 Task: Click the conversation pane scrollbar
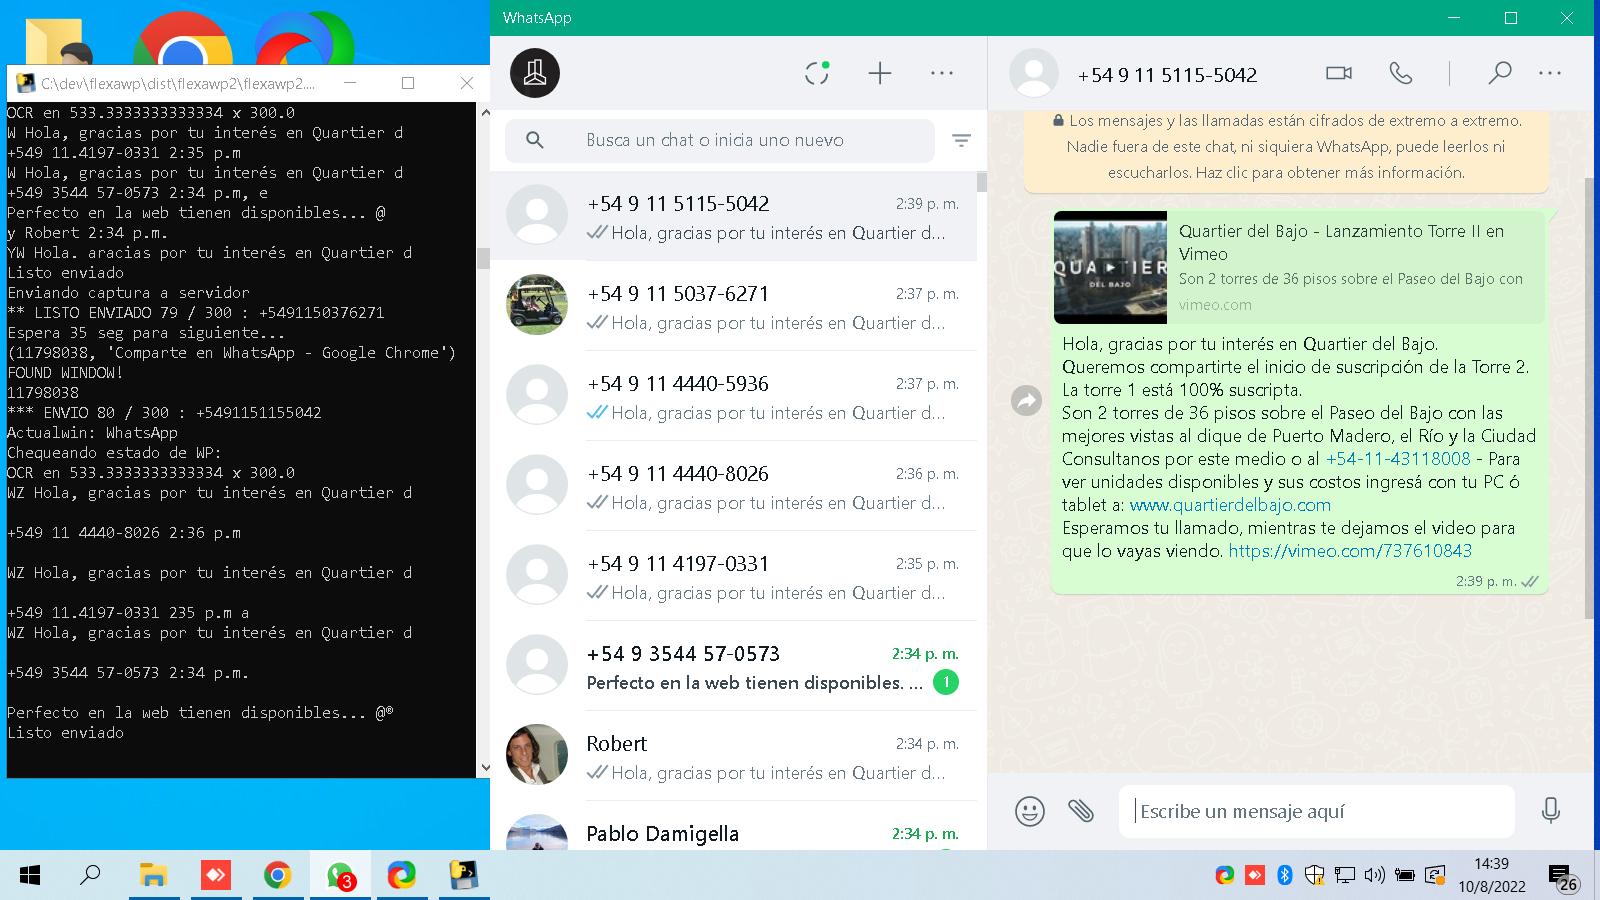point(1589,398)
